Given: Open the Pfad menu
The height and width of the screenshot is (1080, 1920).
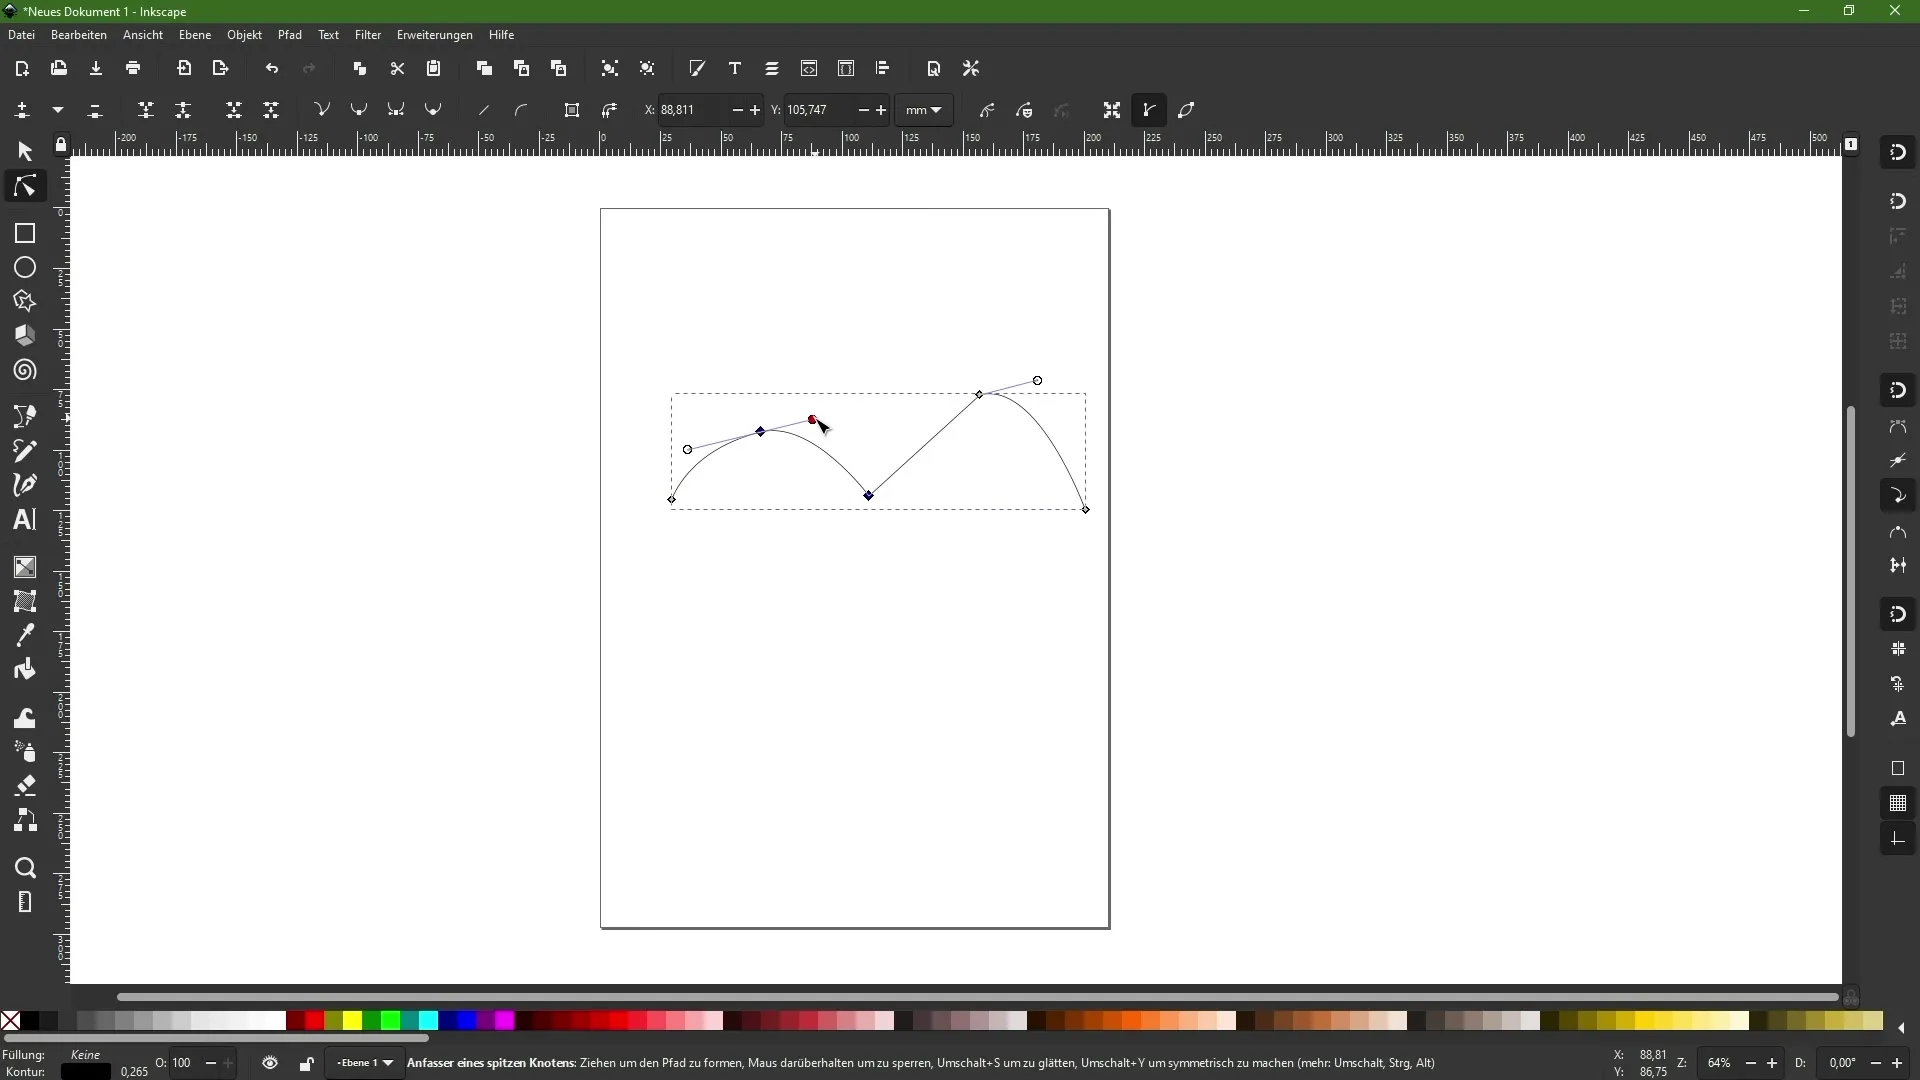Looking at the screenshot, I should click(290, 35).
